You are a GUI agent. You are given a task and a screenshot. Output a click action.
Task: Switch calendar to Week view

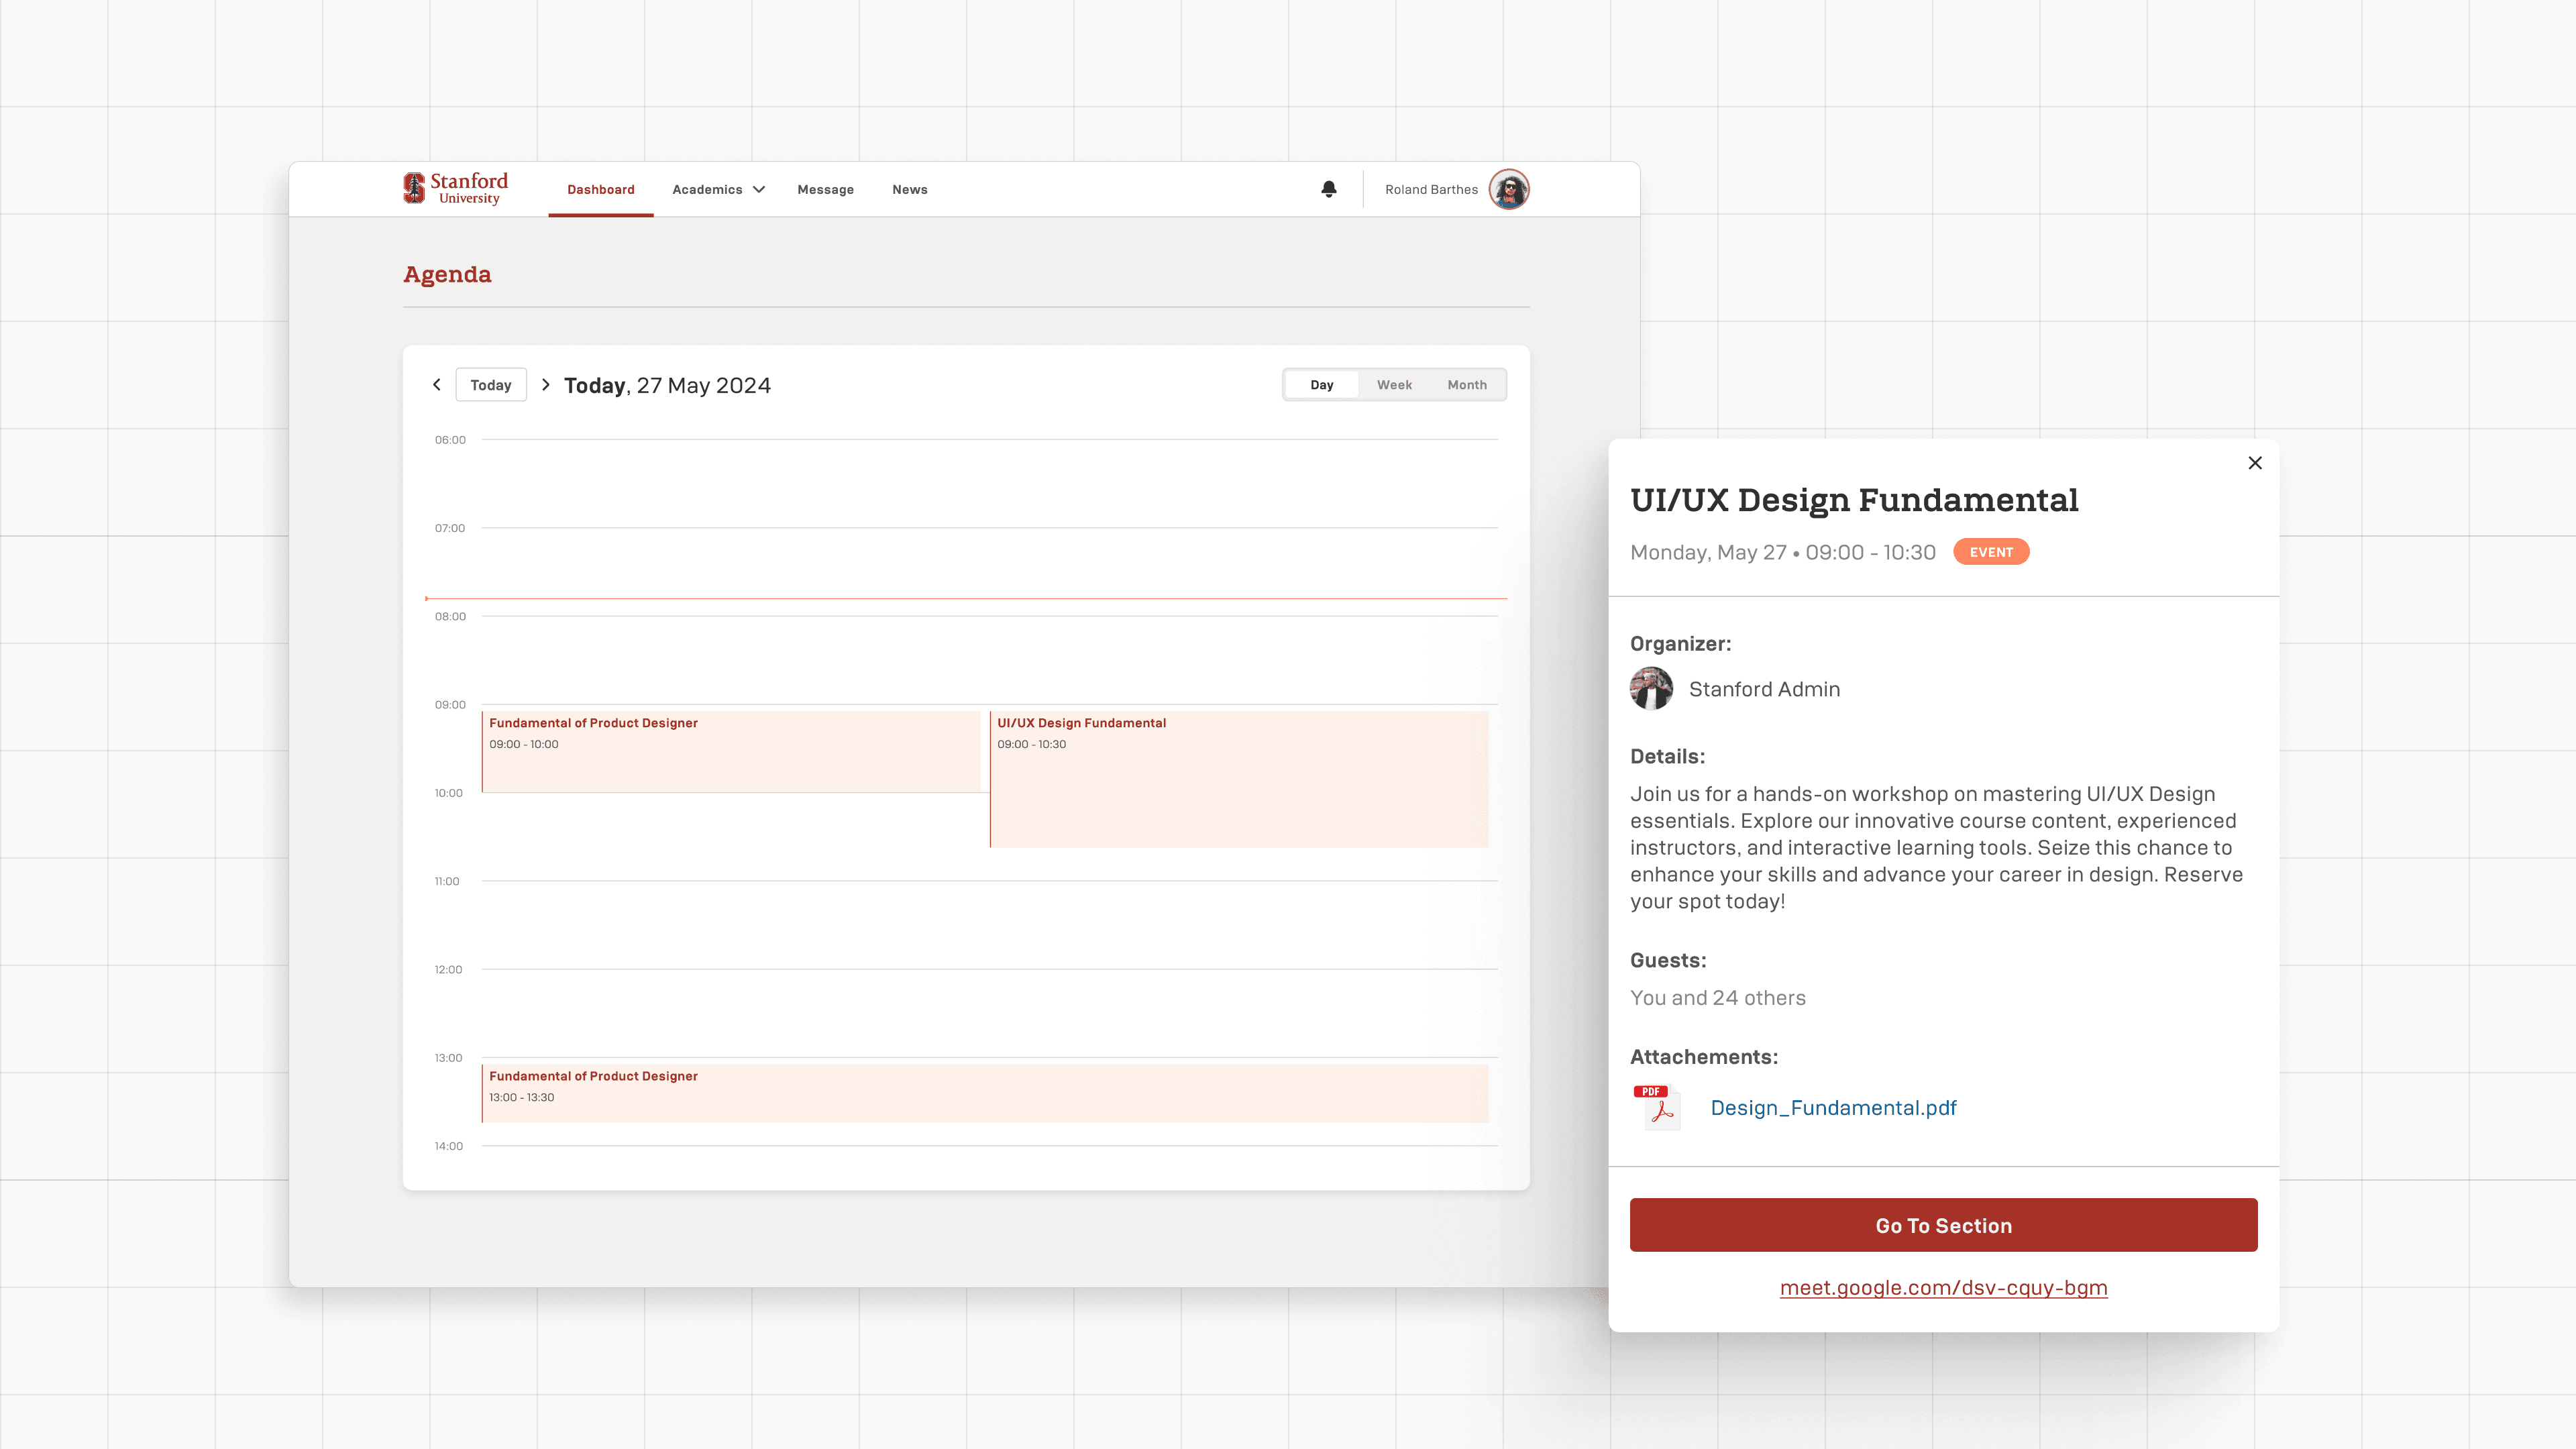pyautogui.click(x=1394, y=385)
